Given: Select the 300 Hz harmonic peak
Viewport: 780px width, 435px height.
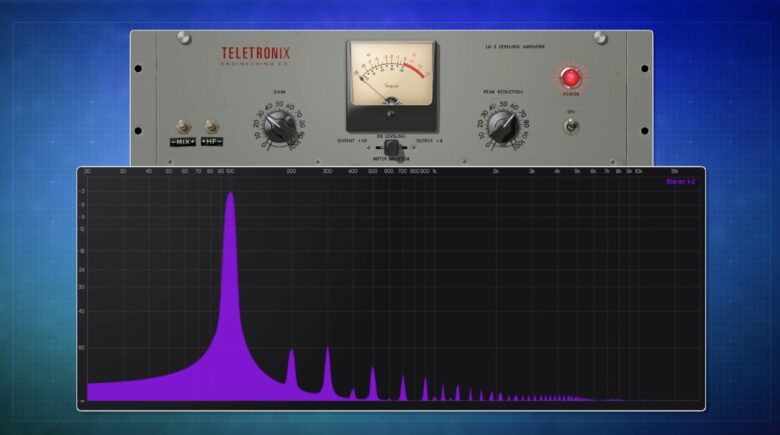Looking at the screenshot, I should 327,368.
